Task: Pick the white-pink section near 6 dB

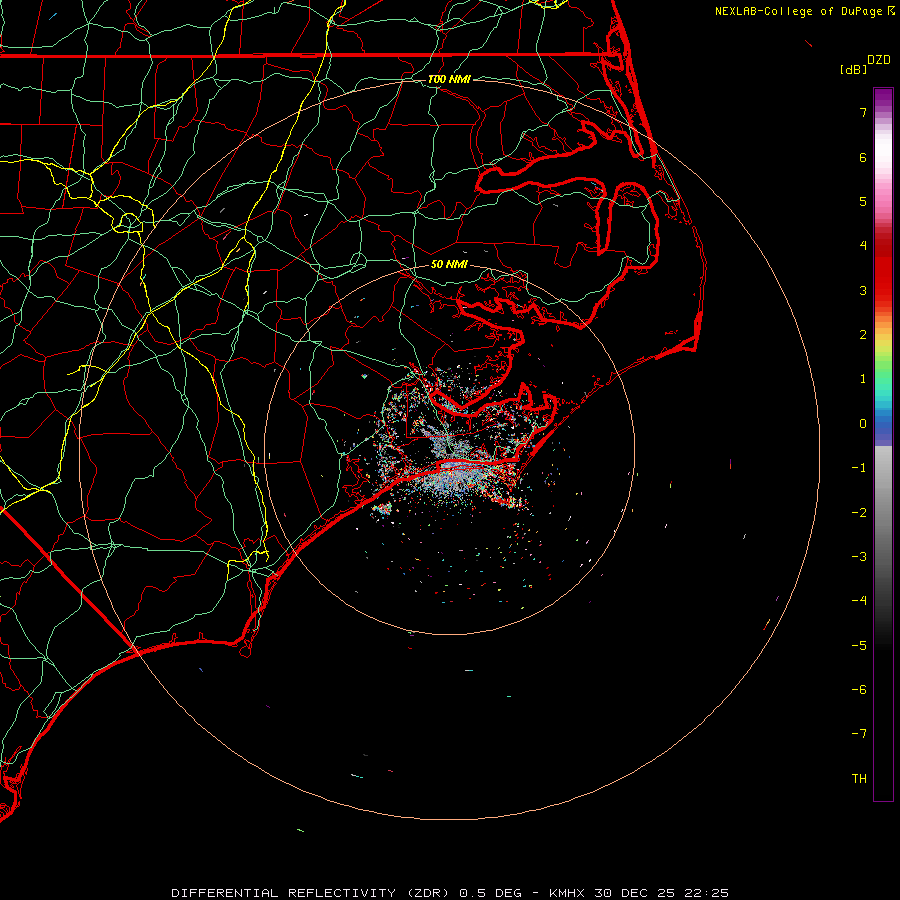Action: (x=883, y=160)
